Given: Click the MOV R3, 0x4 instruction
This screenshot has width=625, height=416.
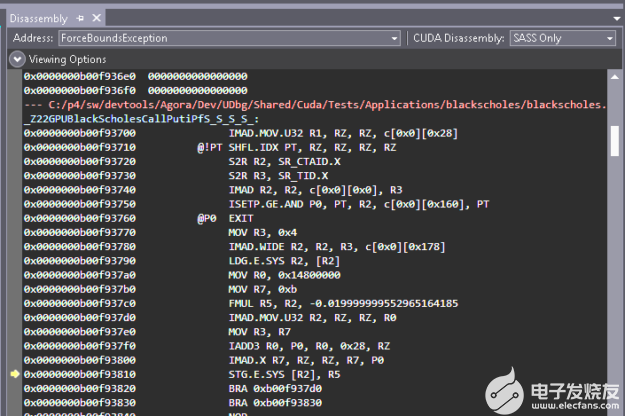Looking at the screenshot, I should [x=263, y=232].
